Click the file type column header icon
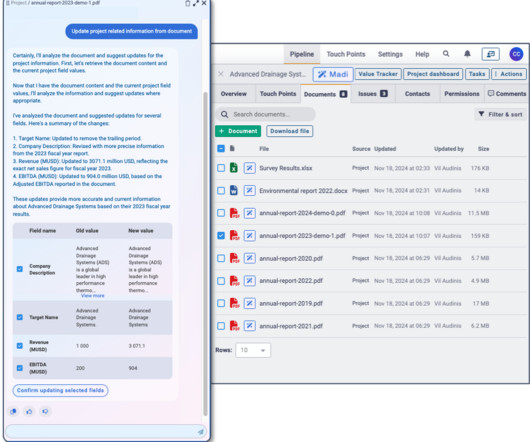Viewport: 530px width, 442px height. tap(232, 148)
